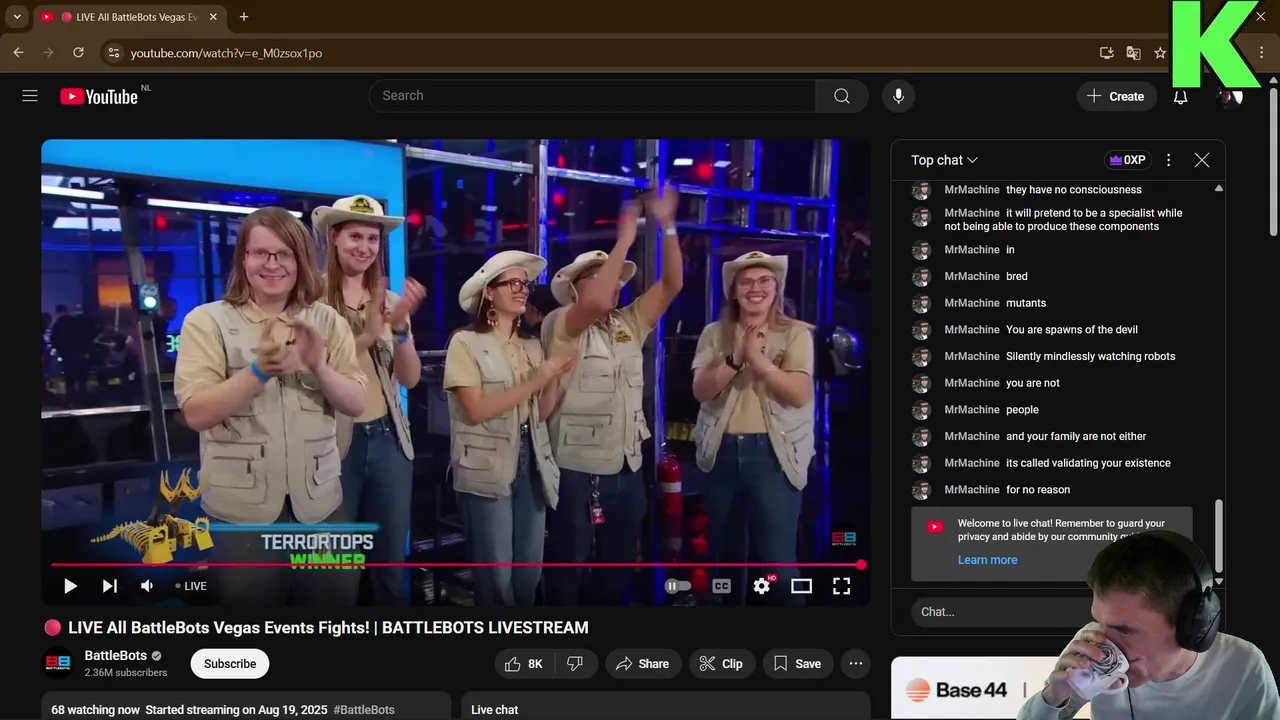Like the video with thumbs up
This screenshot has height=720, width=1280.
(524, 664)
